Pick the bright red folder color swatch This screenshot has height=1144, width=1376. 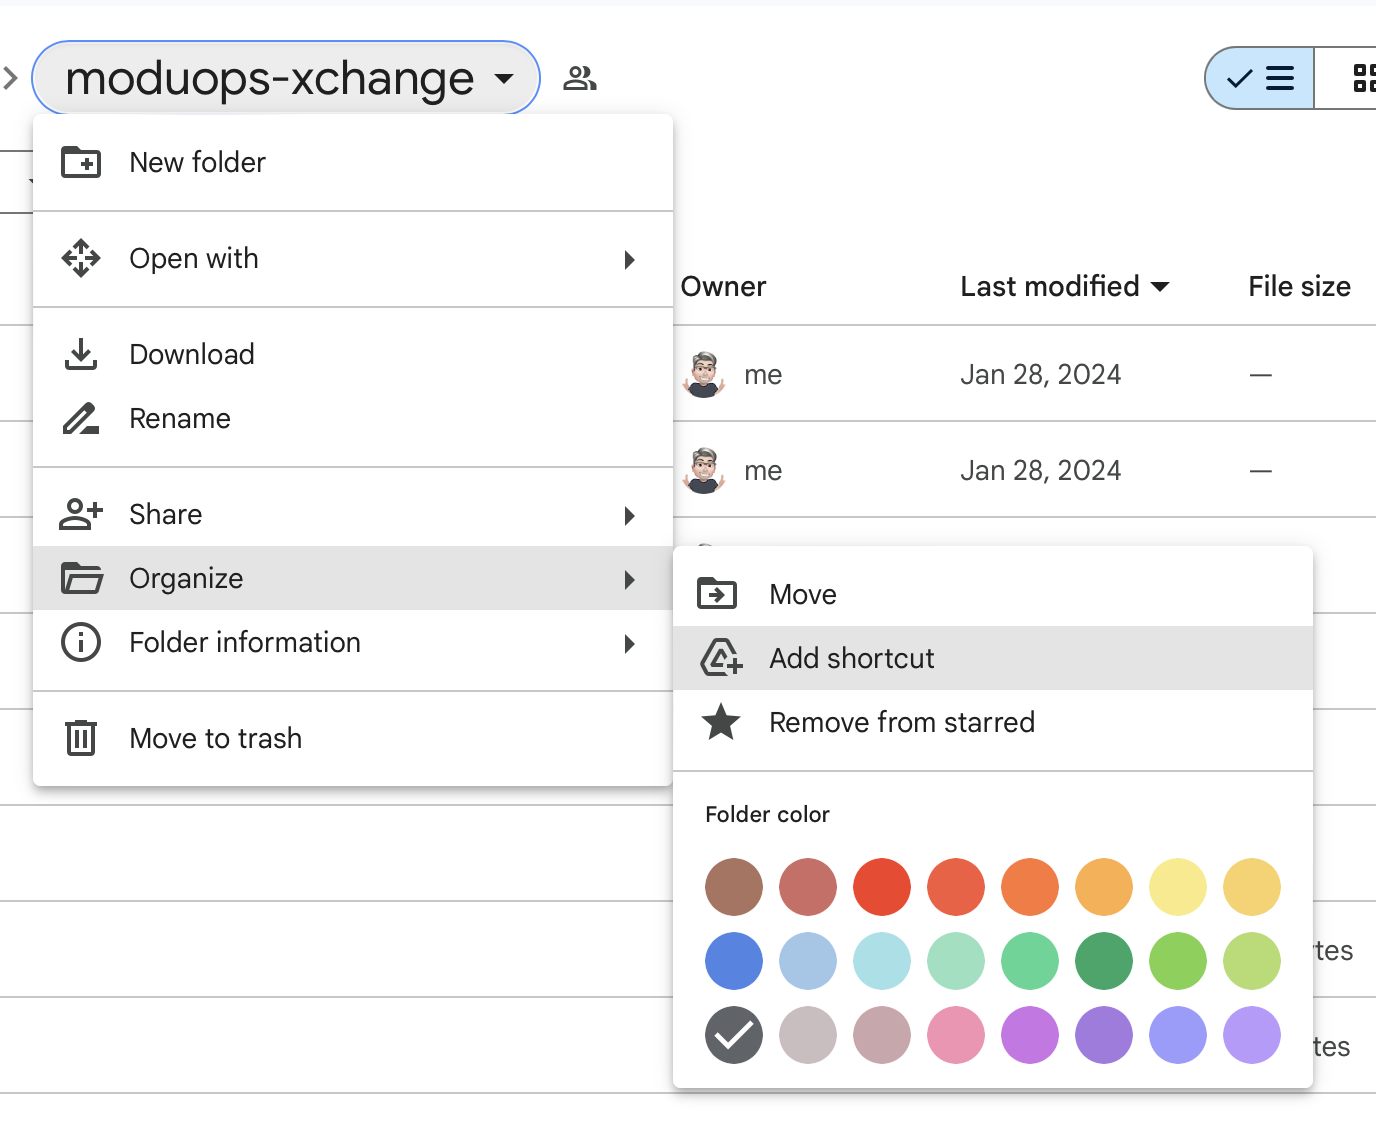point(882,887)
